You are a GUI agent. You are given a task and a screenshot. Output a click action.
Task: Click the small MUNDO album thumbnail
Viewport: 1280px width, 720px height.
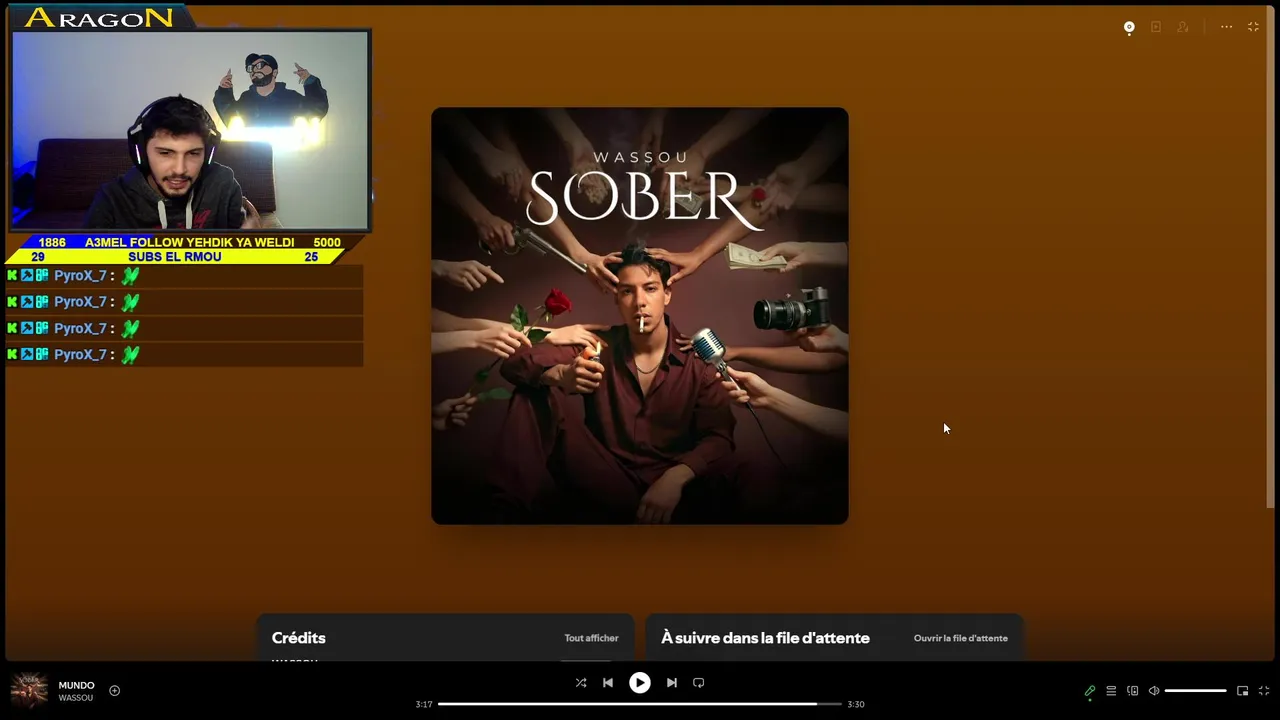pyautogui.click(x=29, y=691)
